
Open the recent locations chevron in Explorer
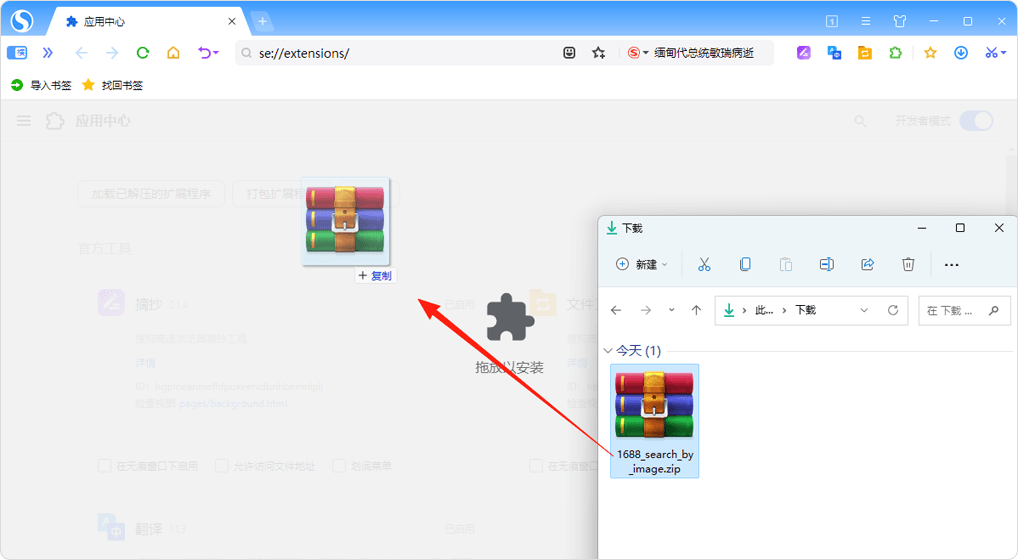(x=671, y=311)
